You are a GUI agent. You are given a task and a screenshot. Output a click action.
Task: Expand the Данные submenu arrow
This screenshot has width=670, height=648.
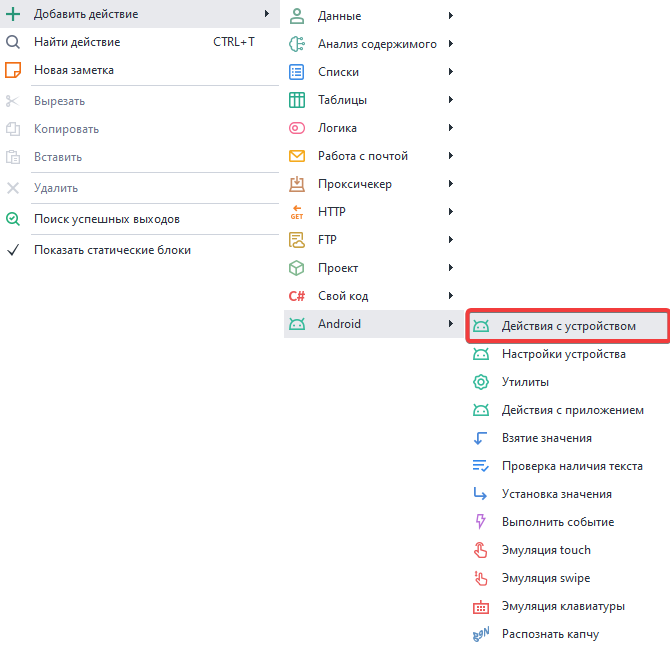click(451, 16)
